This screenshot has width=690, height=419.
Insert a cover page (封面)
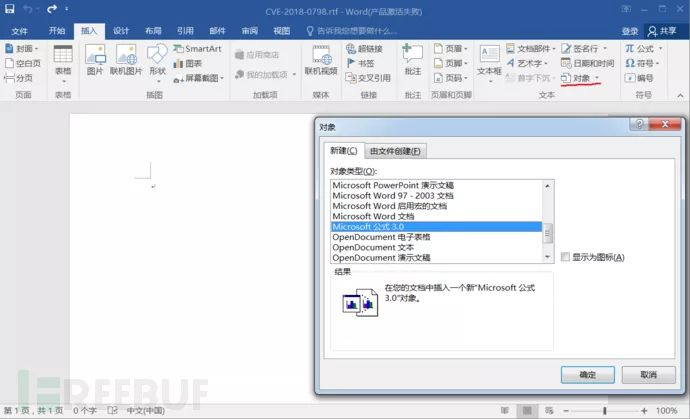point(22,48)
